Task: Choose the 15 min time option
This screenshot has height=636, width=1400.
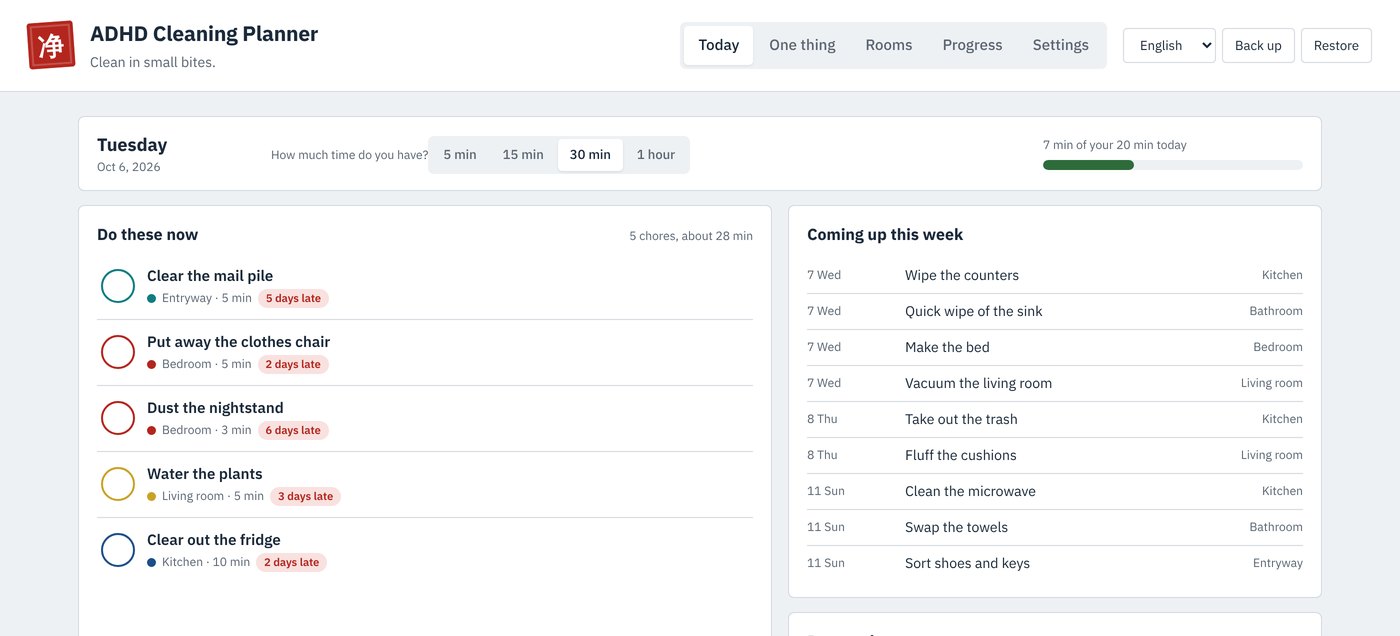Action: 523,155
